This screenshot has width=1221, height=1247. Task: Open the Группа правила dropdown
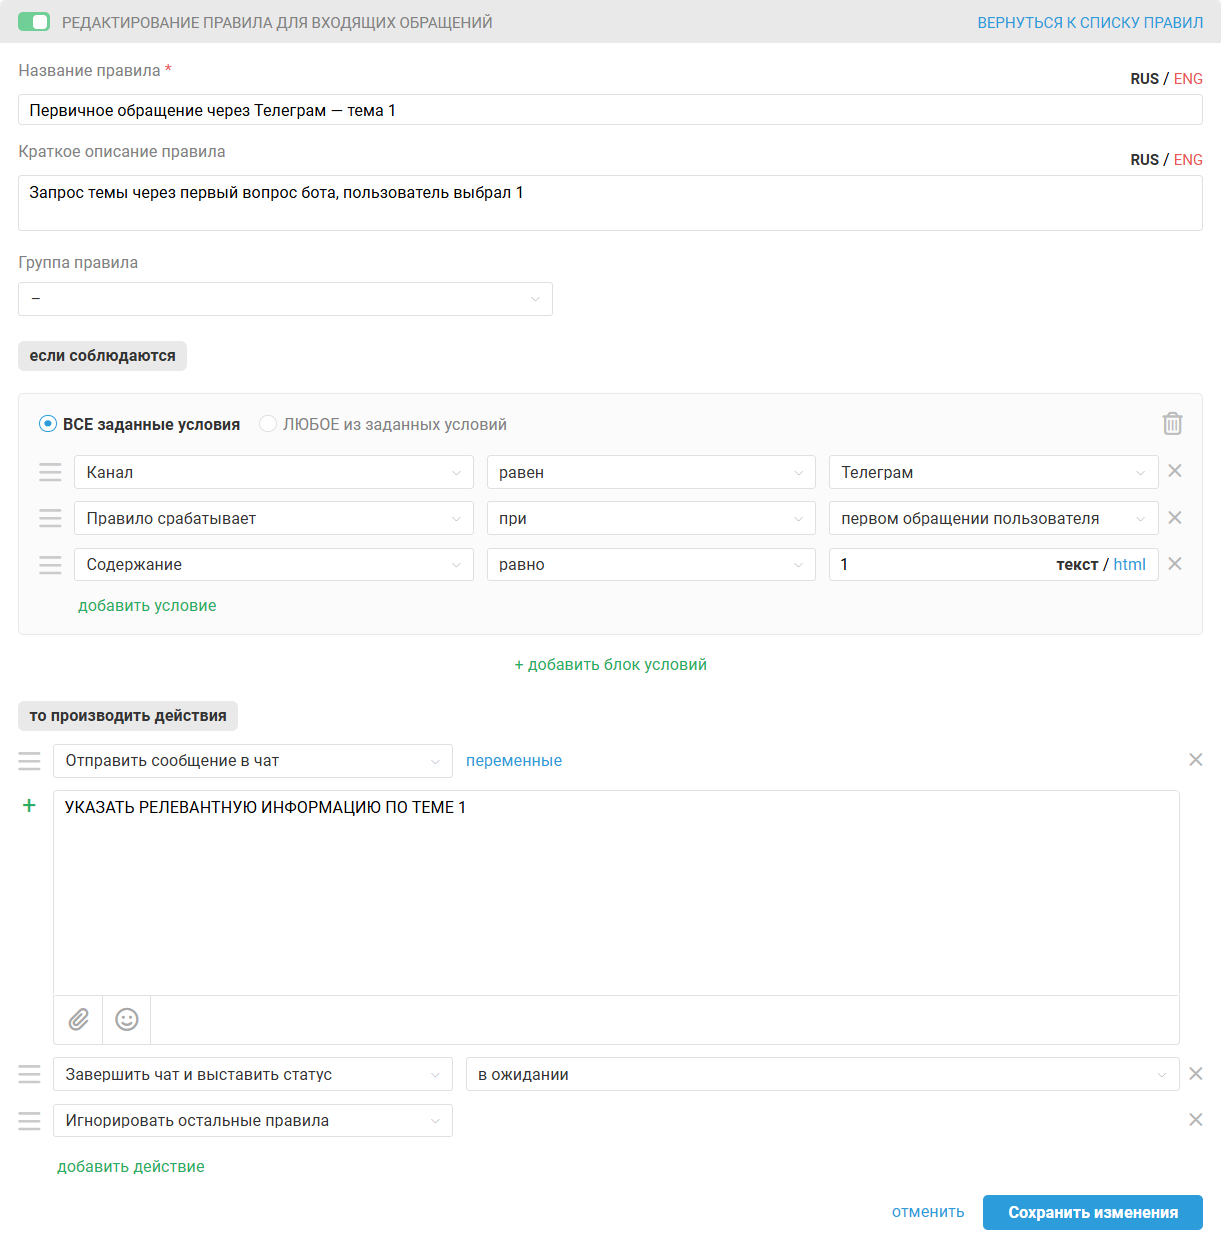pyautogui.click(x=285, y=299)
